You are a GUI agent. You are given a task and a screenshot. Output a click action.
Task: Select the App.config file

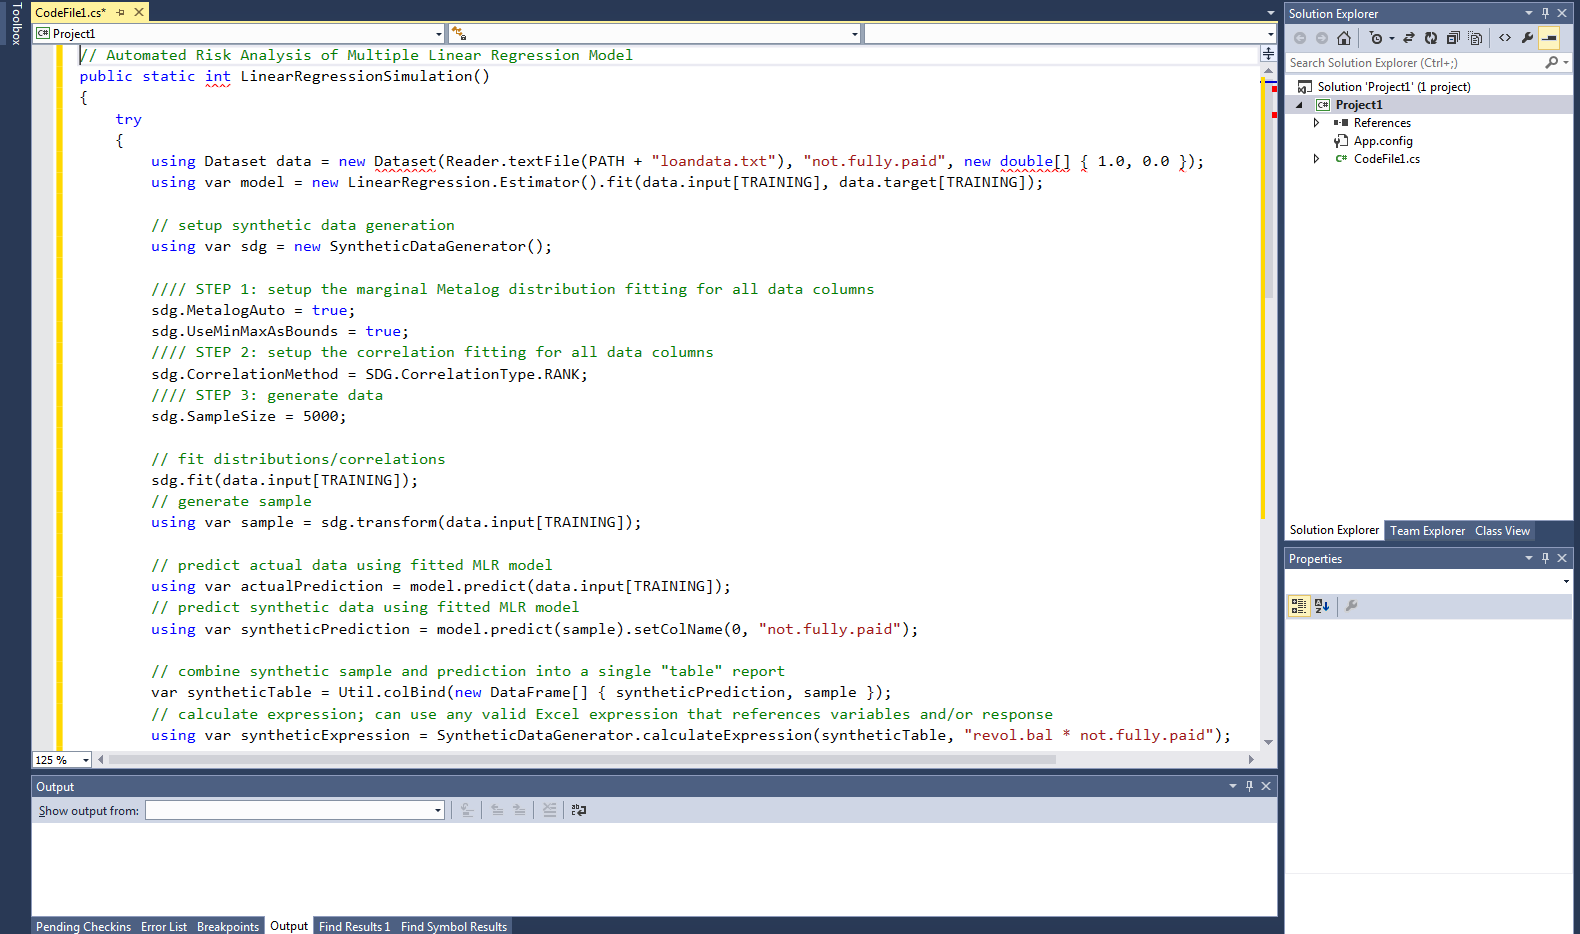(x=1383, y=141)
